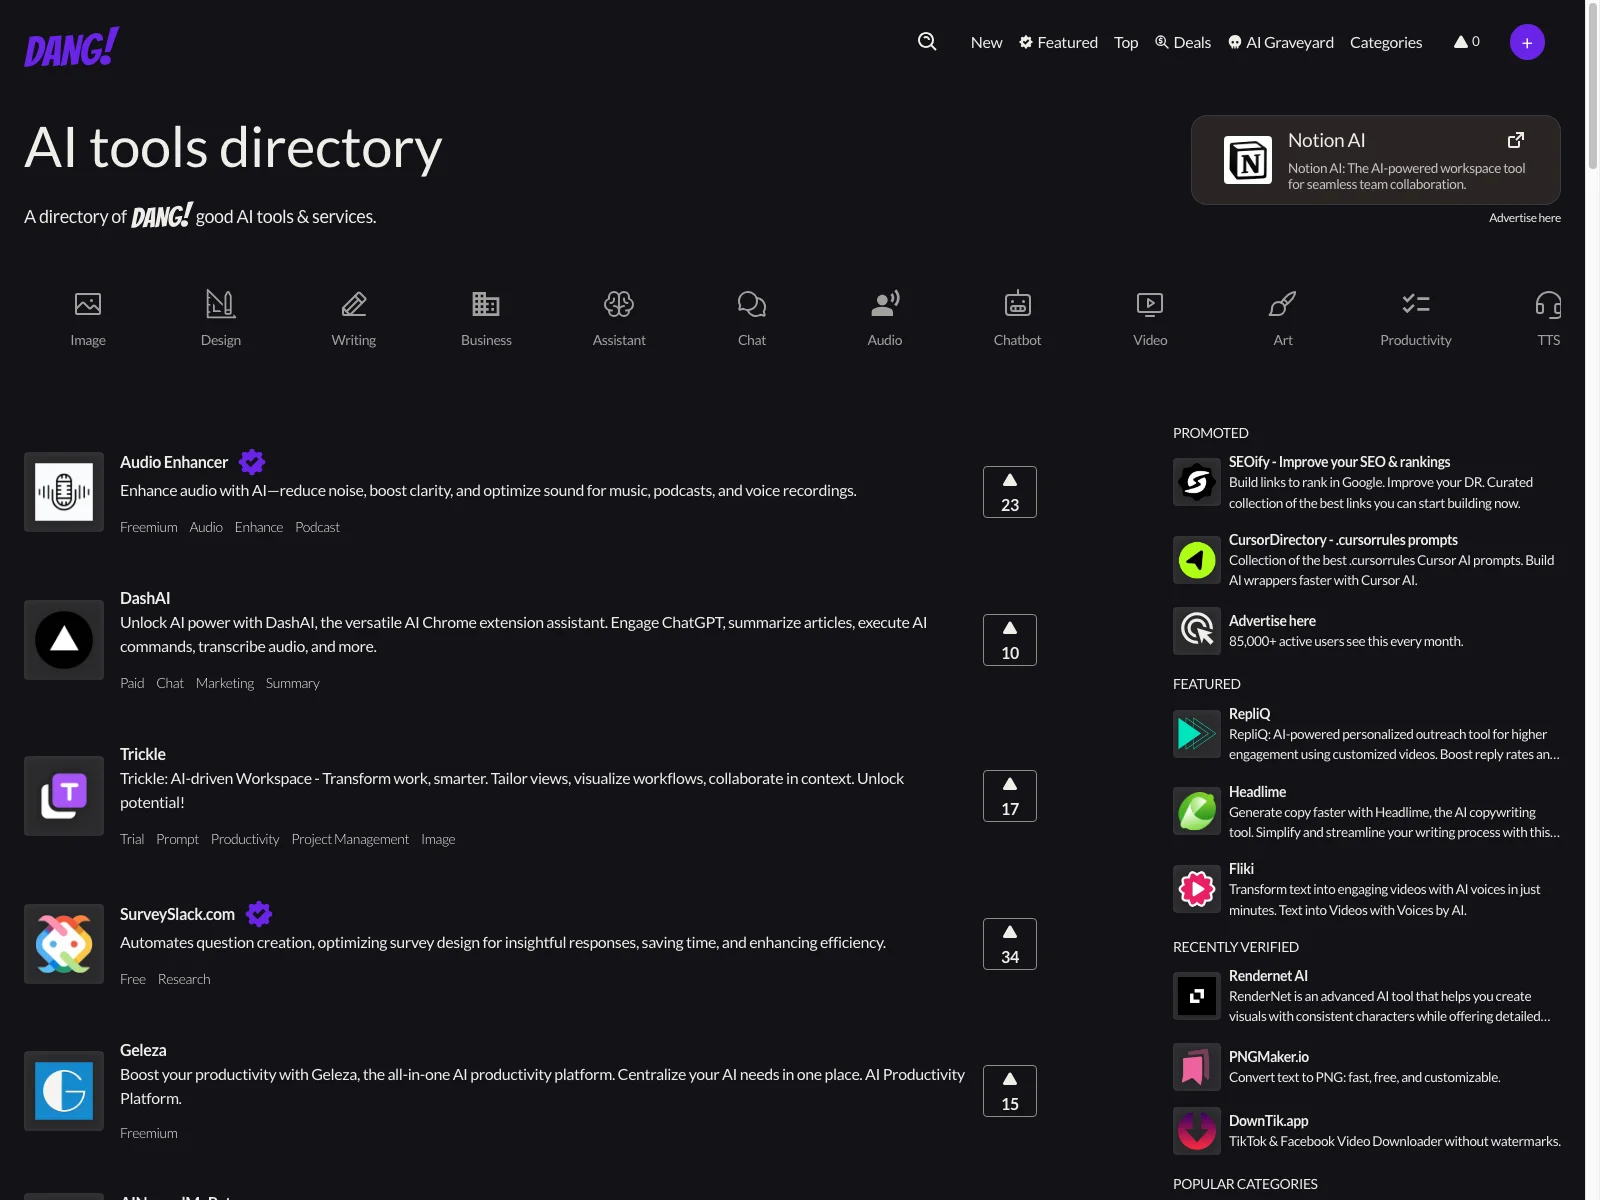
Task: Click the DownTik.app icon
Action: point(1197,1131)
